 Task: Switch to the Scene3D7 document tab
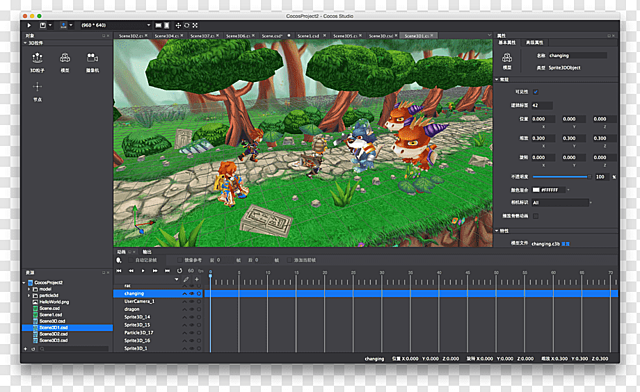(x=203, y=36)
